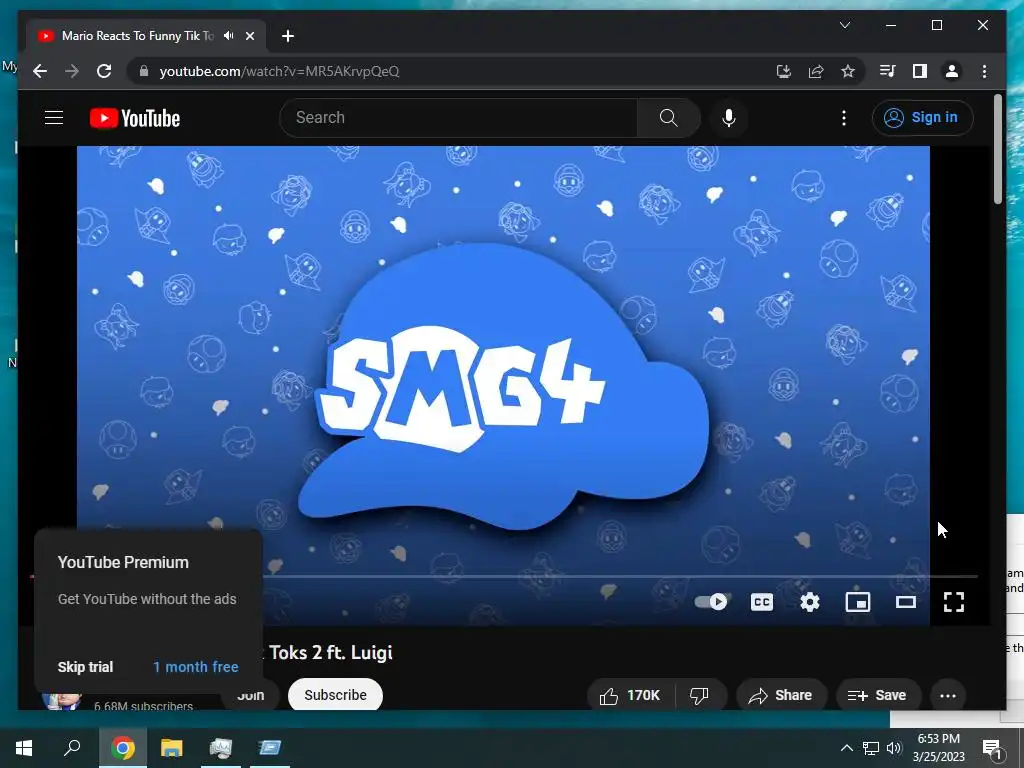Open Chrome profile avatar
This screenshot has height=768, width=1024.
tap(952, 71)
